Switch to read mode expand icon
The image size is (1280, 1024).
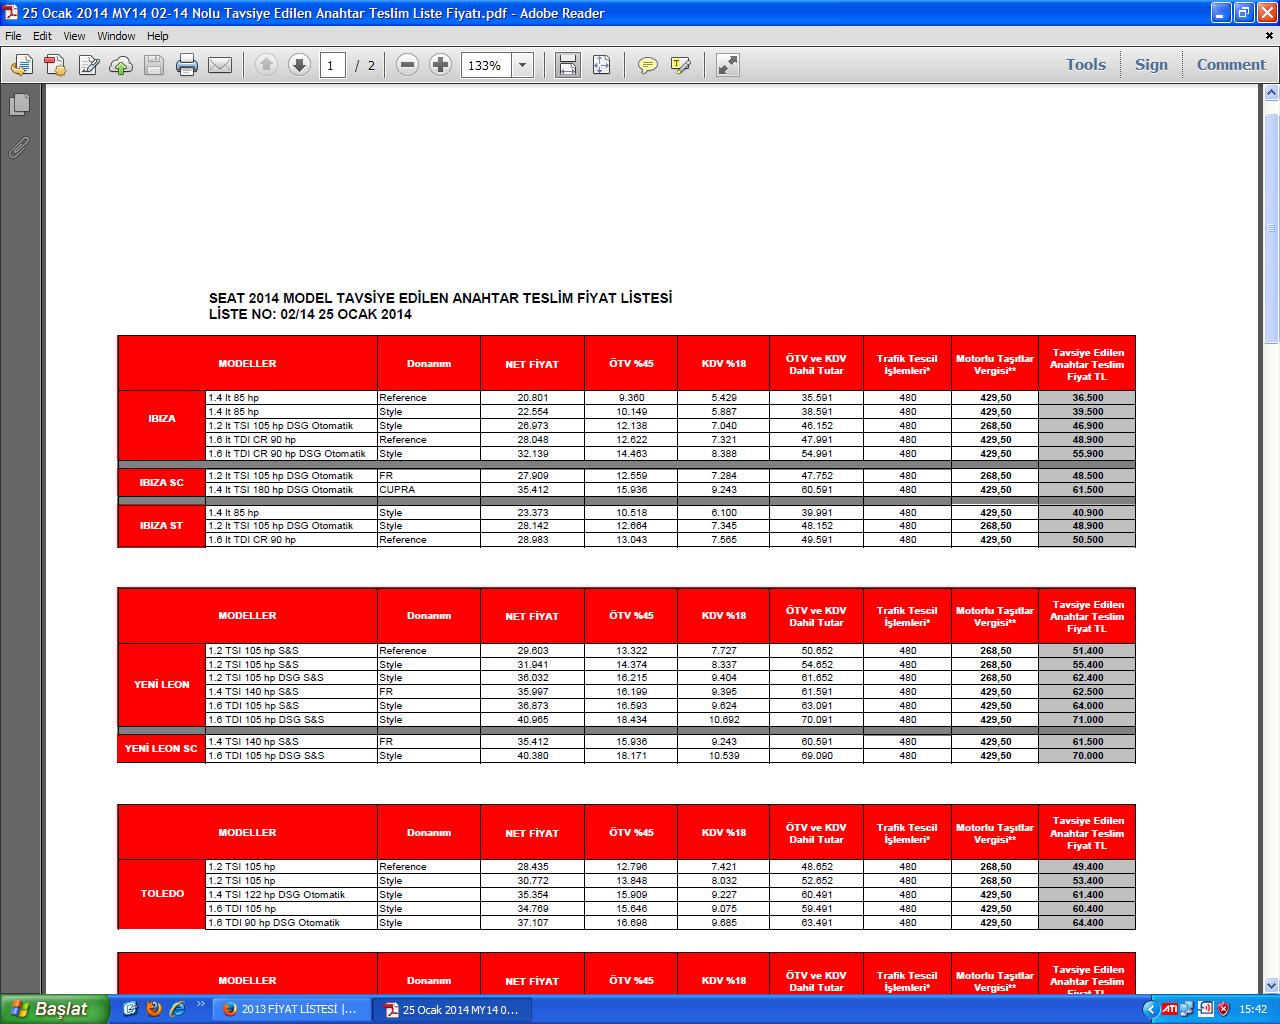point(728,65)
